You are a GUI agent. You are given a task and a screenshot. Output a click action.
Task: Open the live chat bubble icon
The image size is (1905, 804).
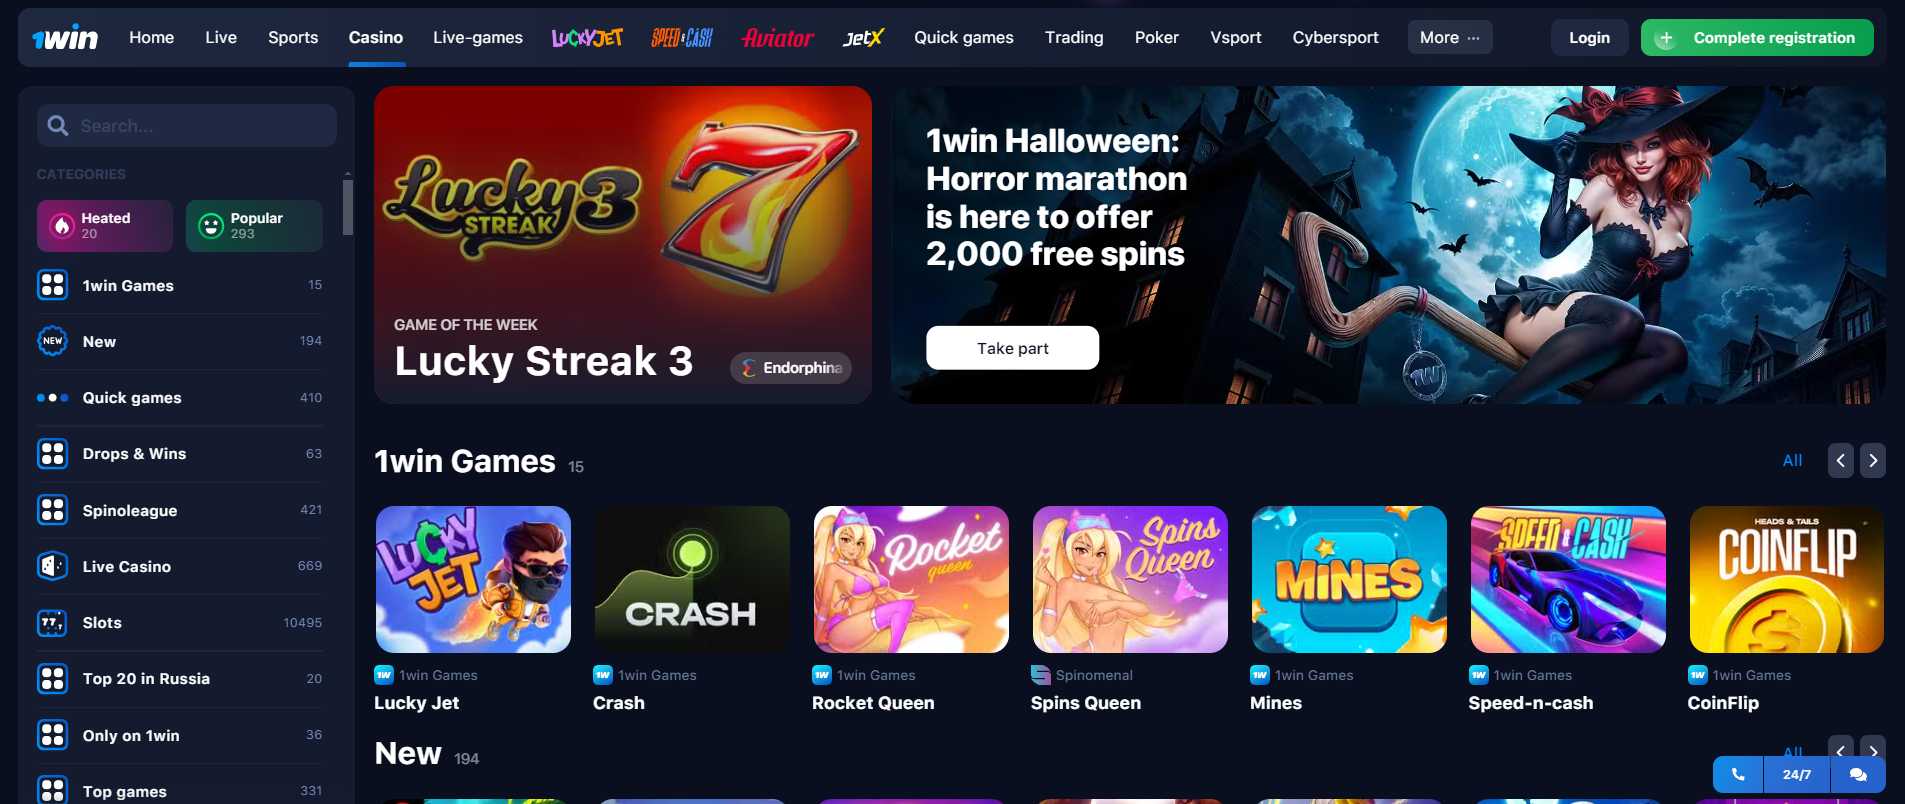click(x=1858, y=774)
